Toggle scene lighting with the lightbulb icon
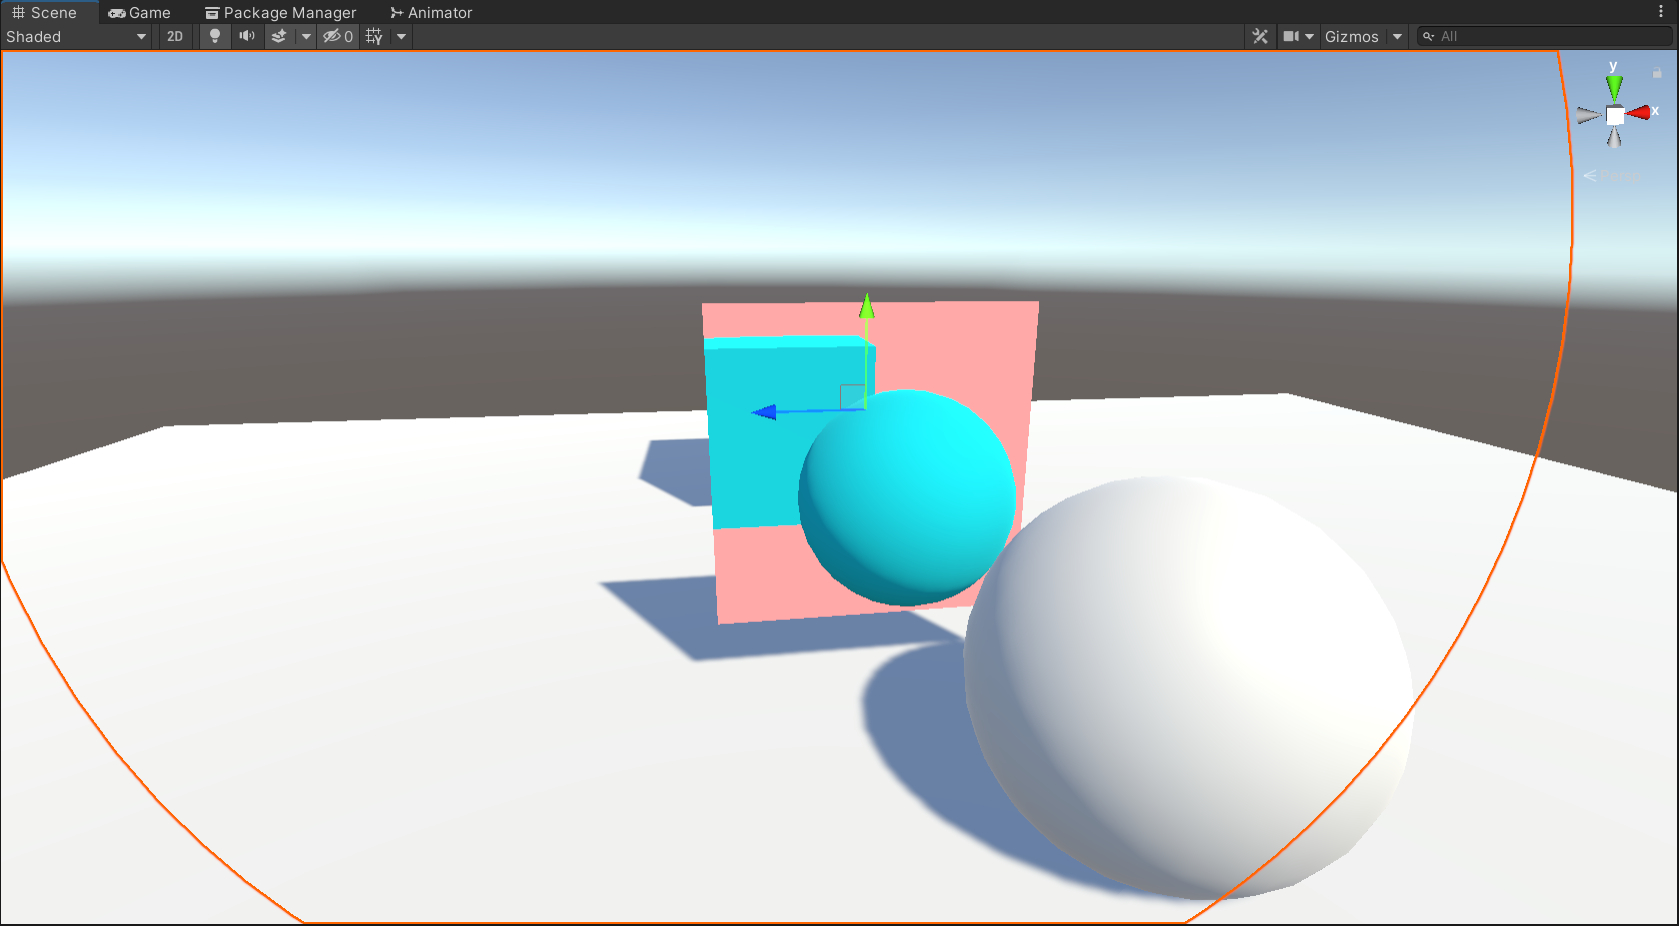This screenshot has height=926, width=1679. [x=214, y=36]
